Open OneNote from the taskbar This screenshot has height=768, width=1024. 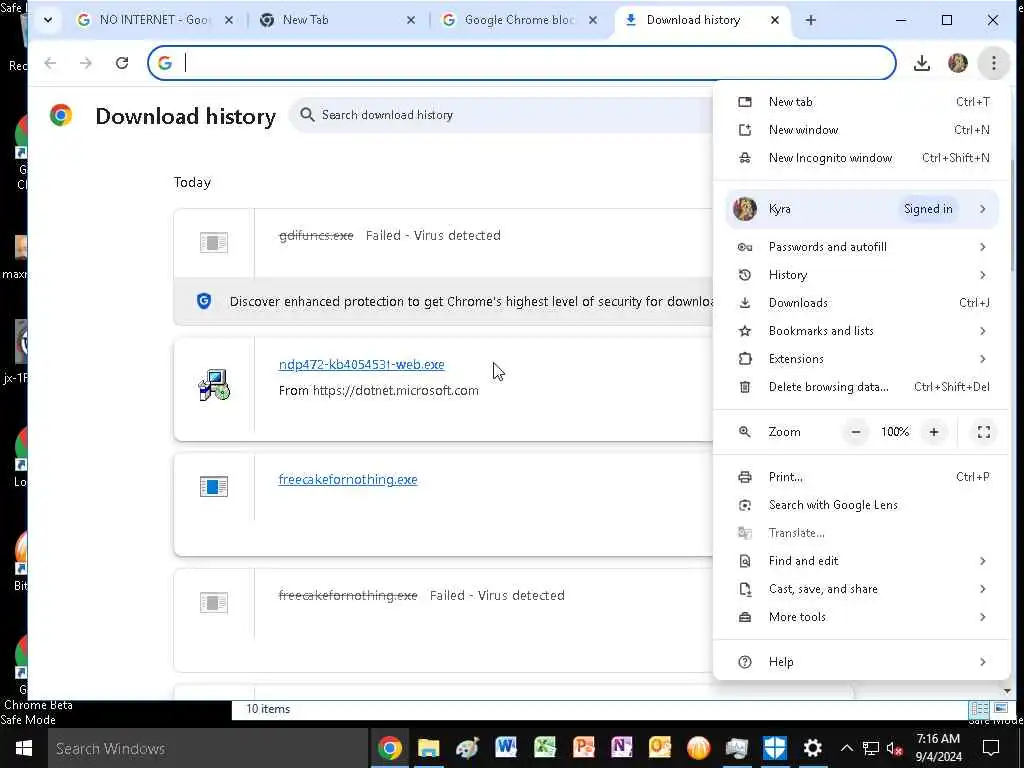(x=622, y=748)
